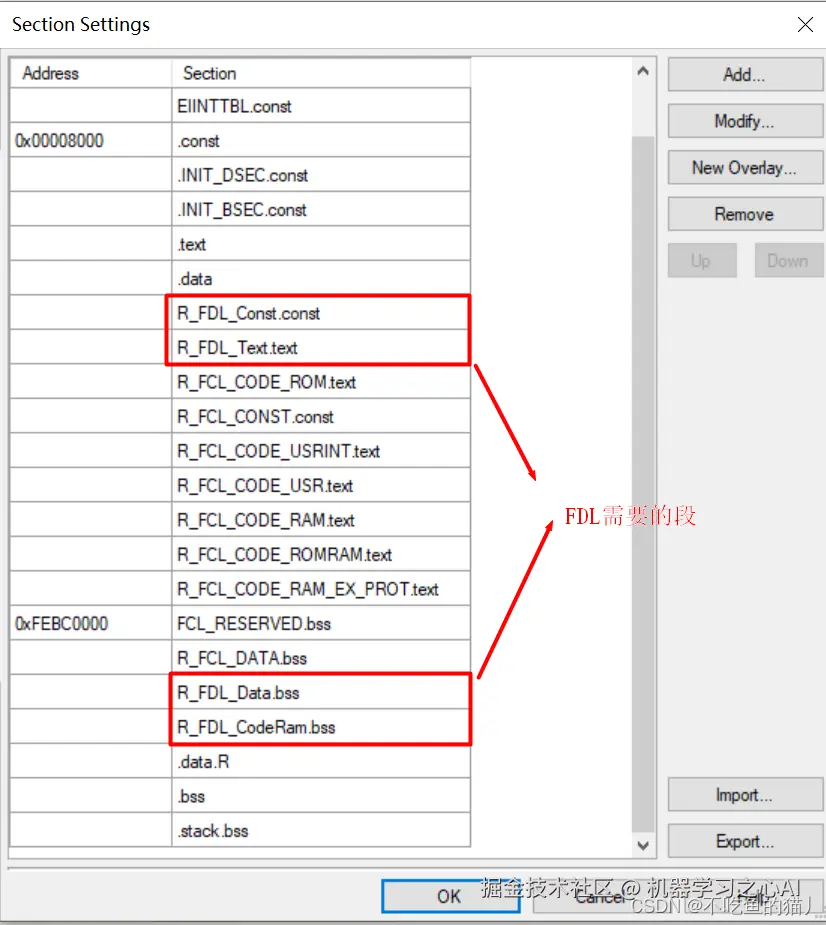The width and height of the screenshot is (826, 925).
Task: Click the Add... button
Action: [x=744, y=75]
